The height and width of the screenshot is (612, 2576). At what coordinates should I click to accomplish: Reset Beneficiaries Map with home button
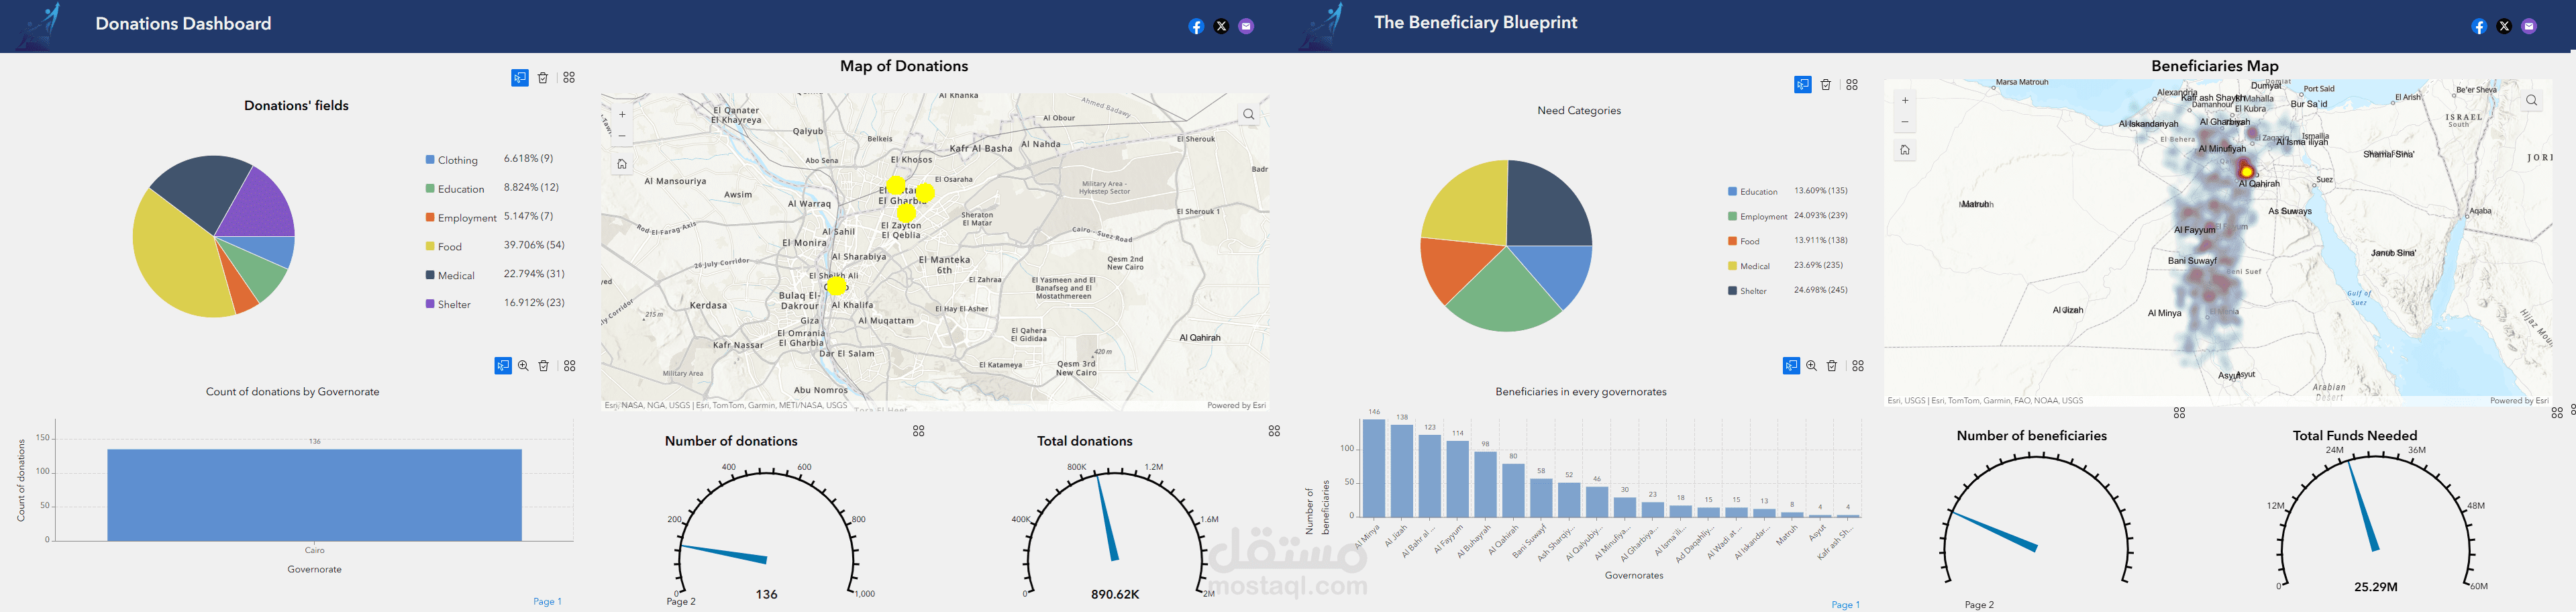1905,150
